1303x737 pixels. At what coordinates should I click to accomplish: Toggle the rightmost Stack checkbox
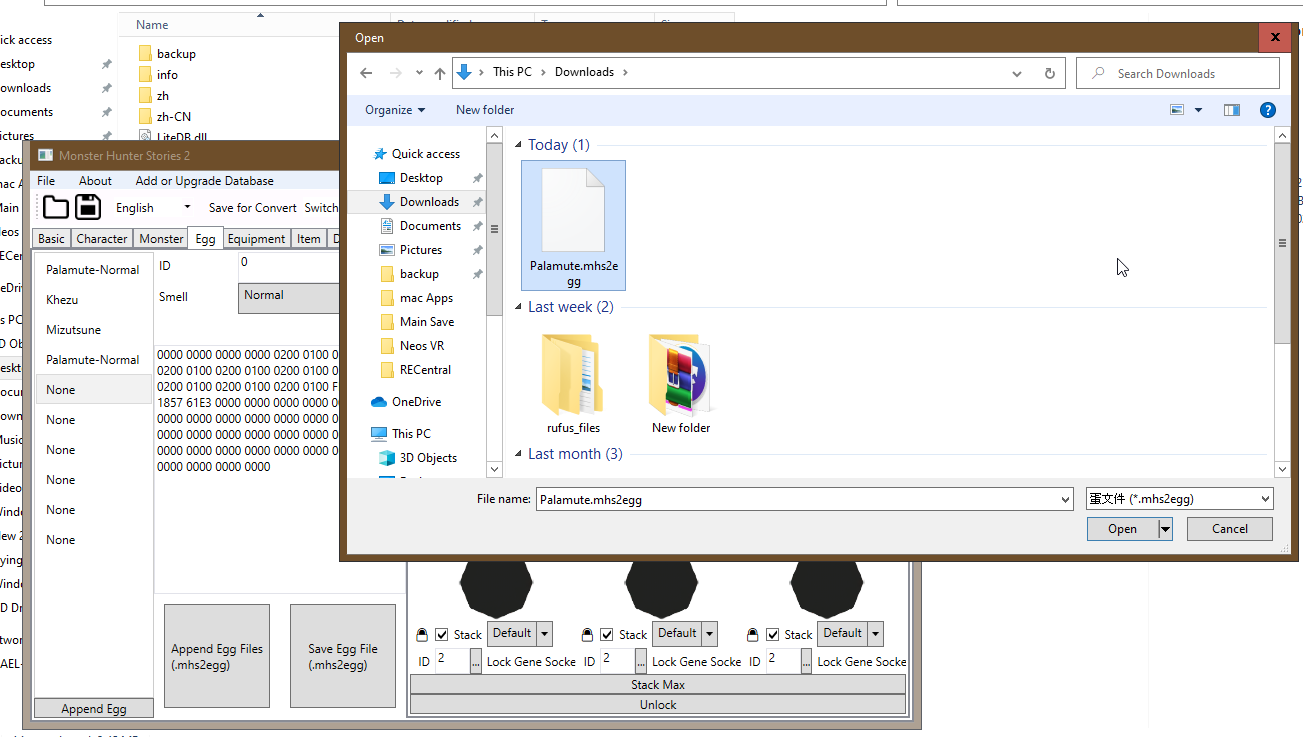pyautogui.click(x=773, y=634)
